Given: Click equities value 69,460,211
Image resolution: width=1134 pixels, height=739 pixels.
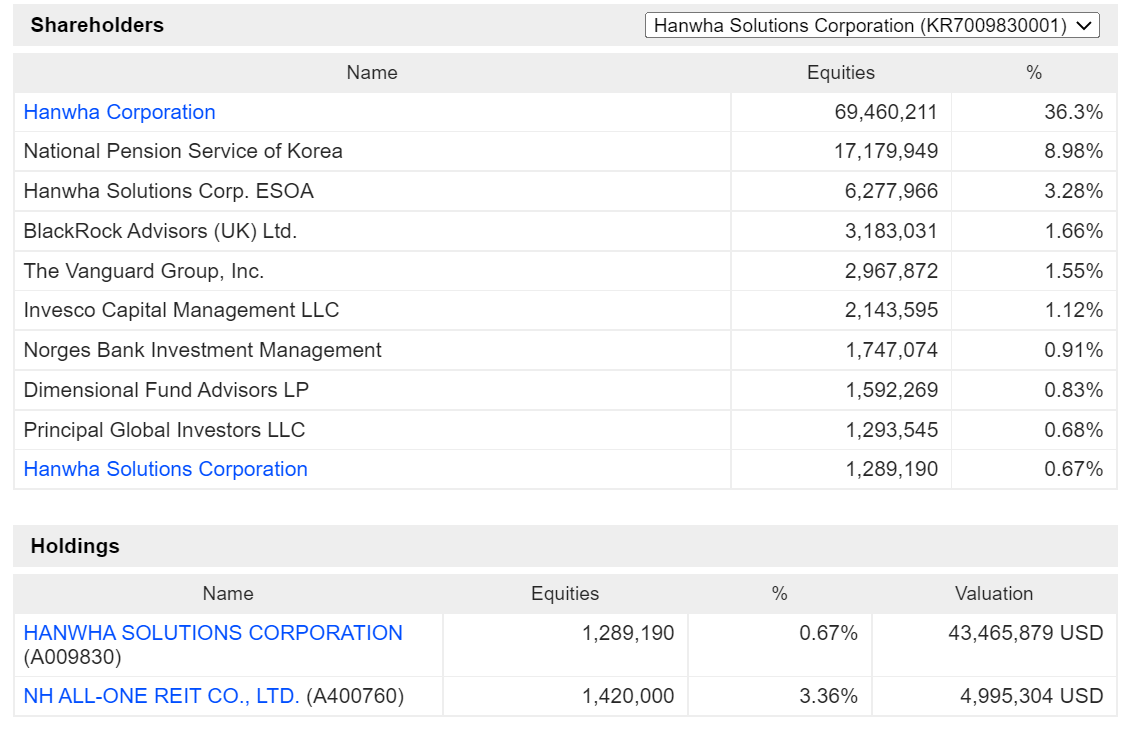Looking at the screenshot, I should click(886, 112).
